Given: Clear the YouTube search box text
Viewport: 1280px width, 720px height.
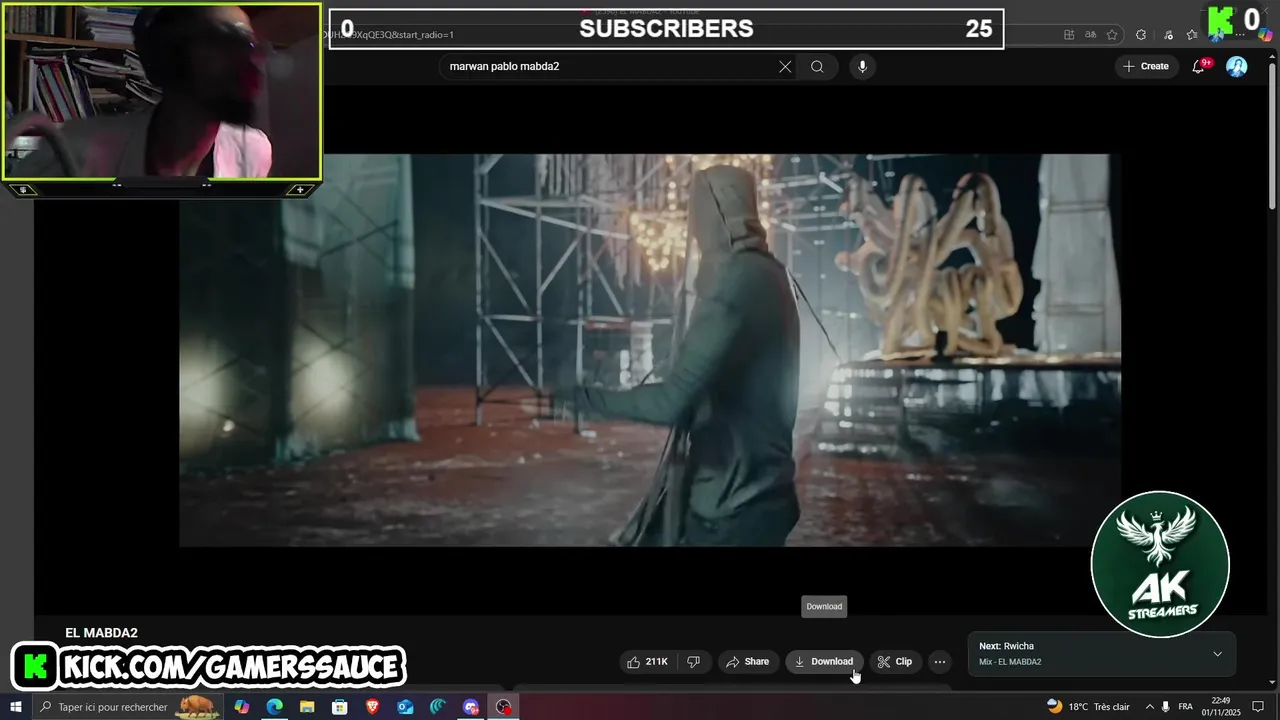Looking at the screenshot, I should (x=785, y=67).
